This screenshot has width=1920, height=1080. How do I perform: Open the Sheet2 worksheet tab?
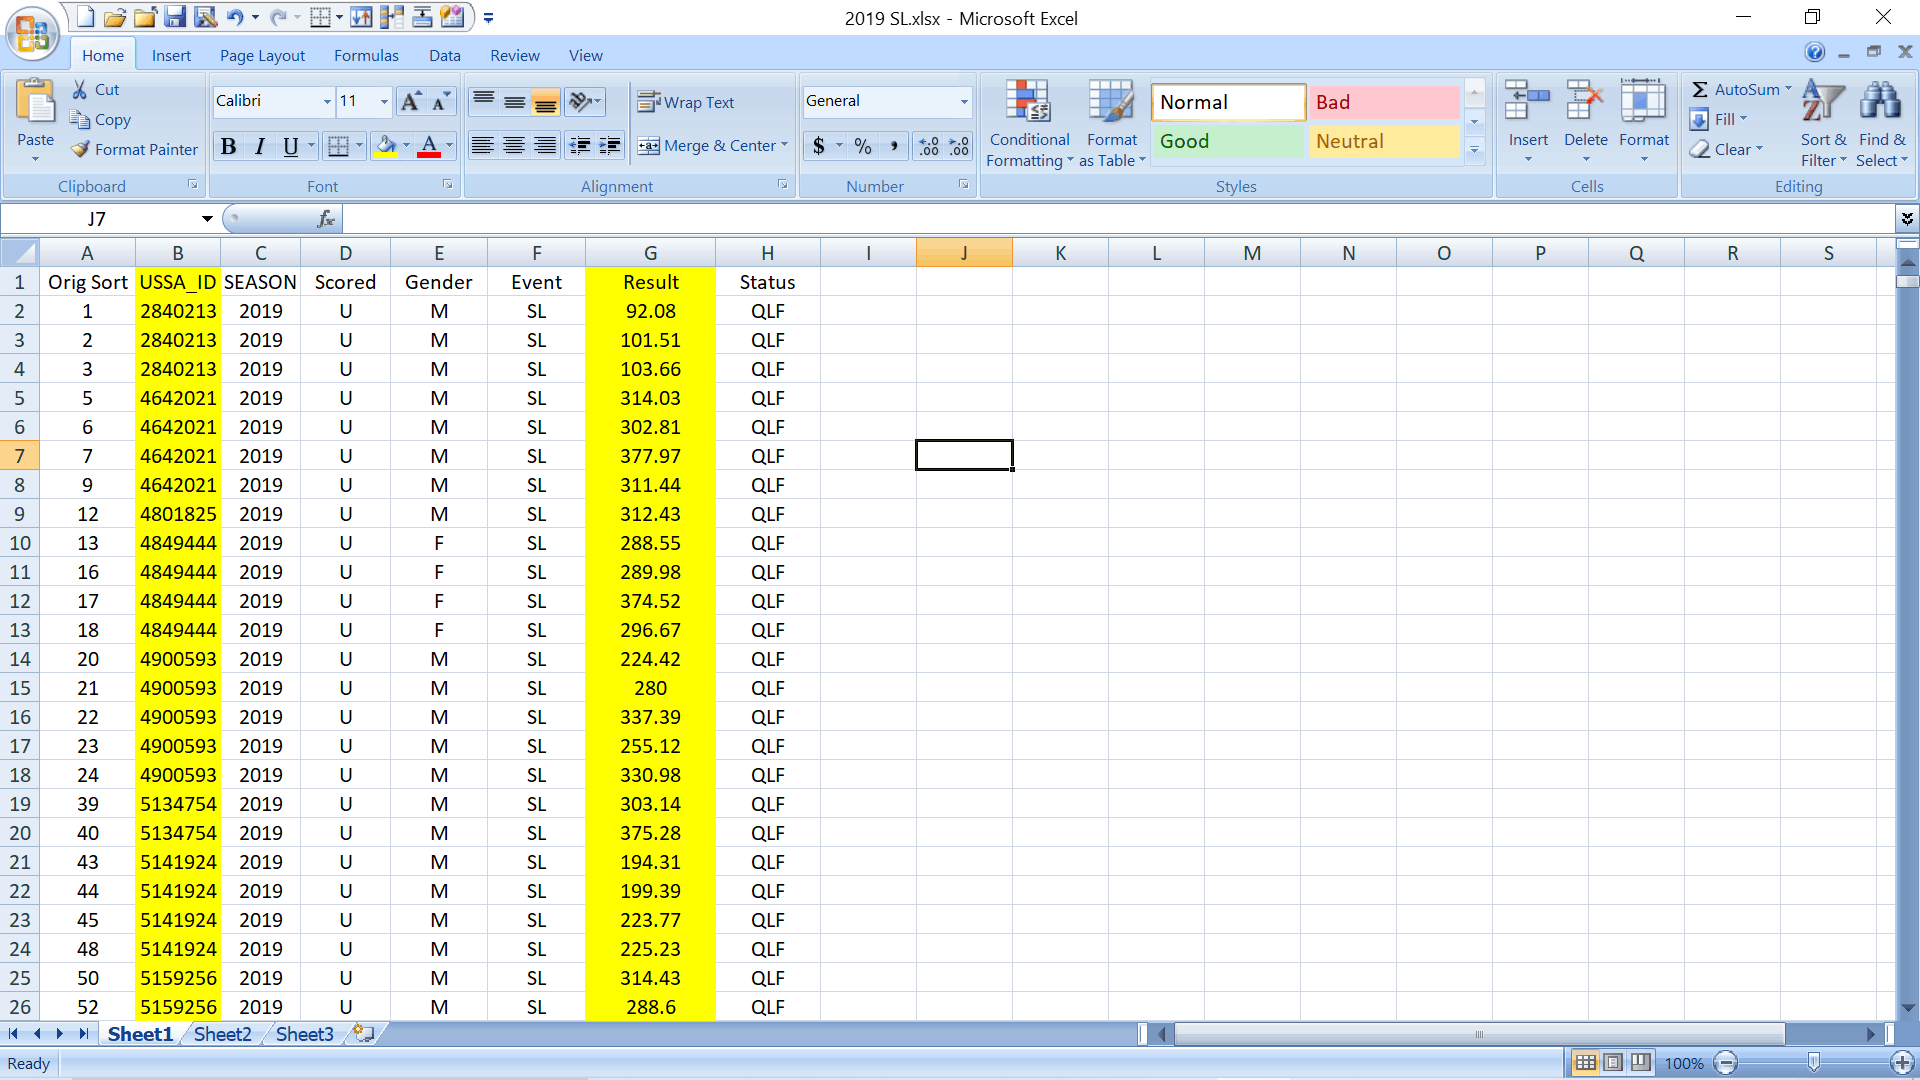point(222,1034)
